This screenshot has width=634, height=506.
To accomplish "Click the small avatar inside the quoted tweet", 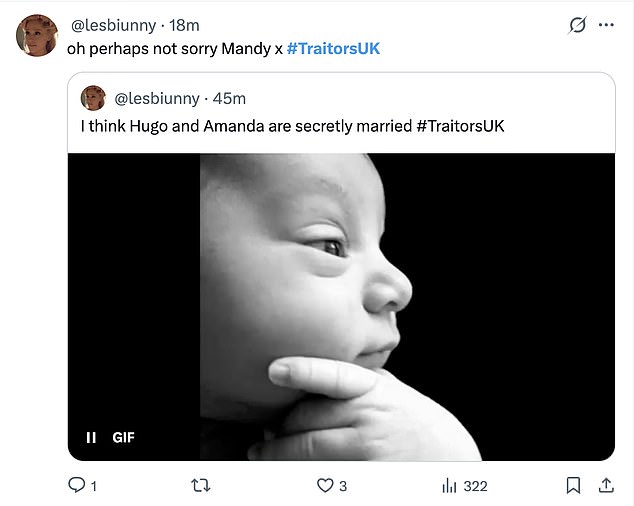I will [93, 98].
